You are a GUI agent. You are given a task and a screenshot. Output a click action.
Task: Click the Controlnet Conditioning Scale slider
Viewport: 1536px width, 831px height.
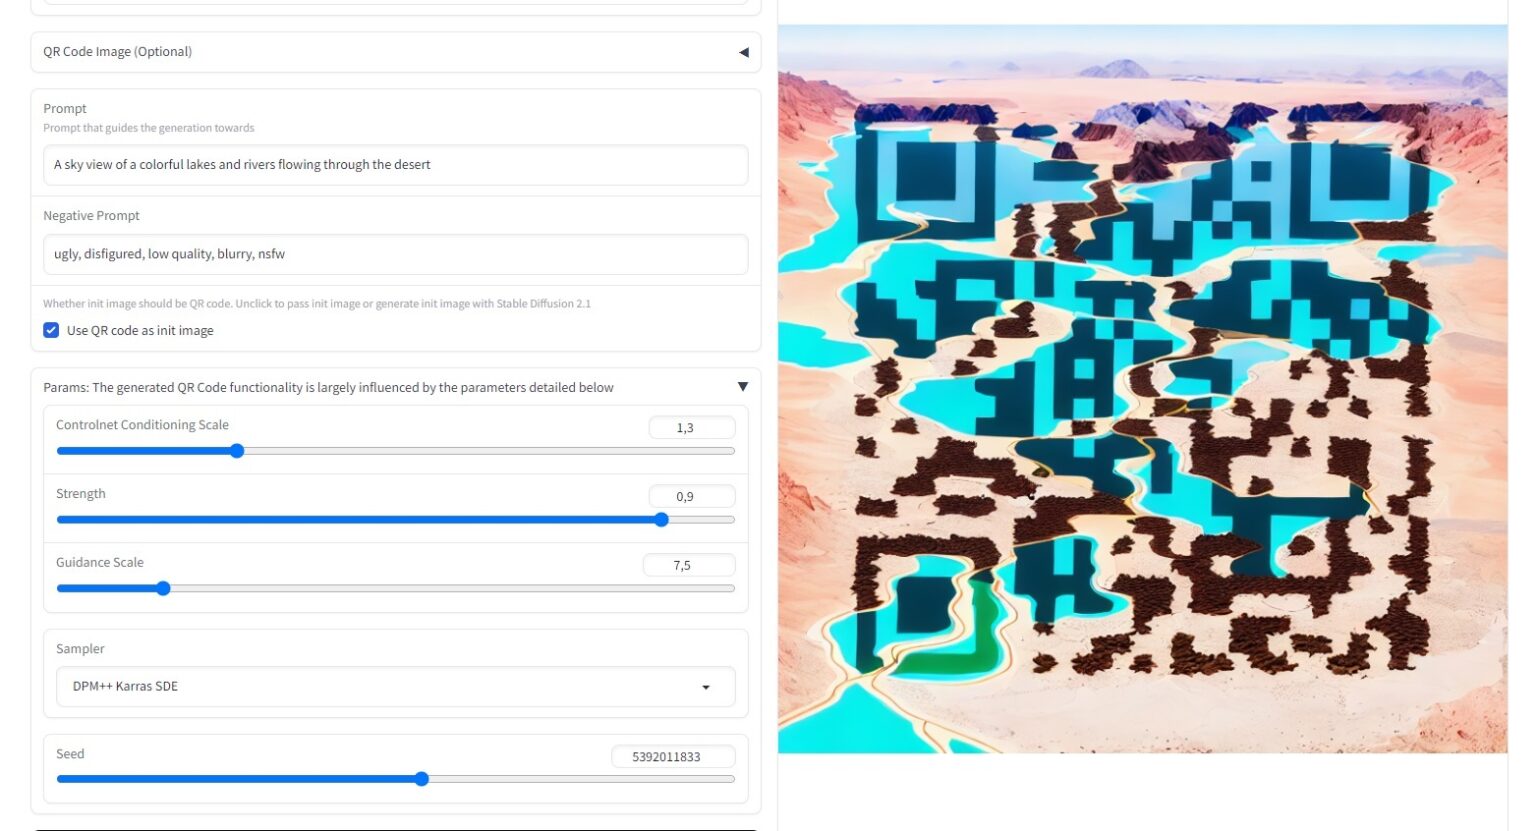tap(395, 451)
